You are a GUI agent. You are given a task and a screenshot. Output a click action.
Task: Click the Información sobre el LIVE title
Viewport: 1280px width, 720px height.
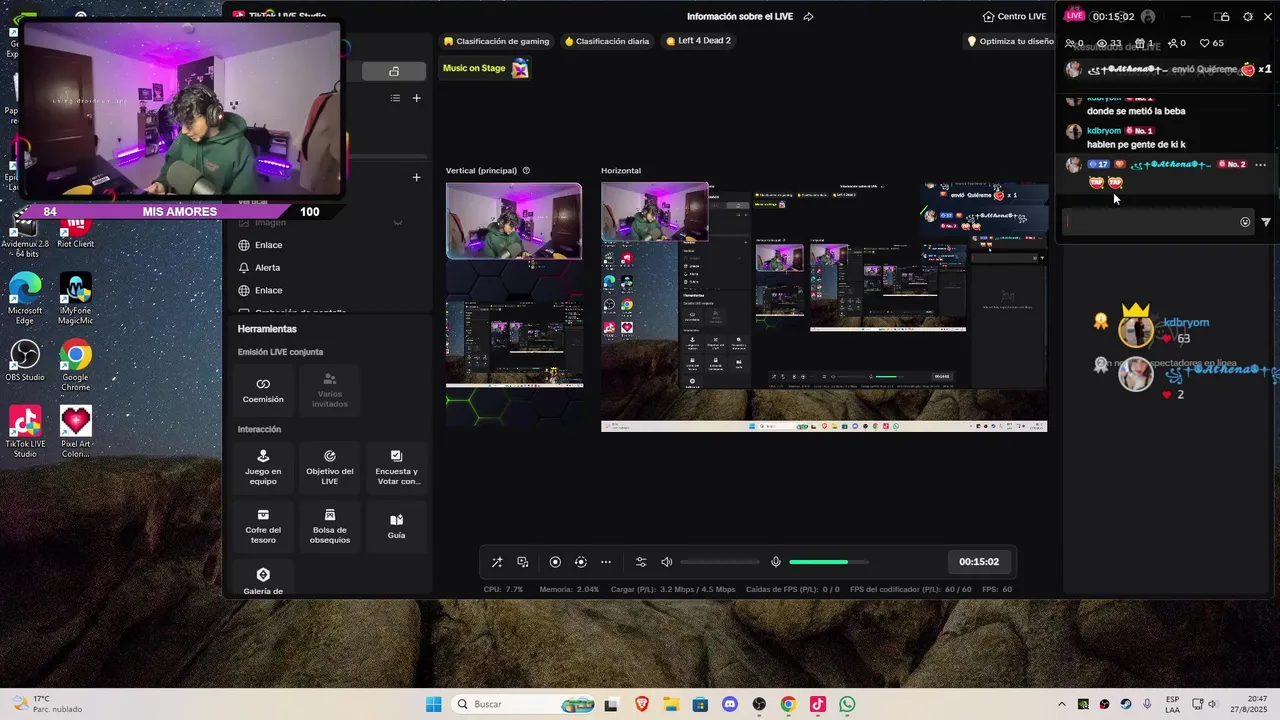coord(741,16)
